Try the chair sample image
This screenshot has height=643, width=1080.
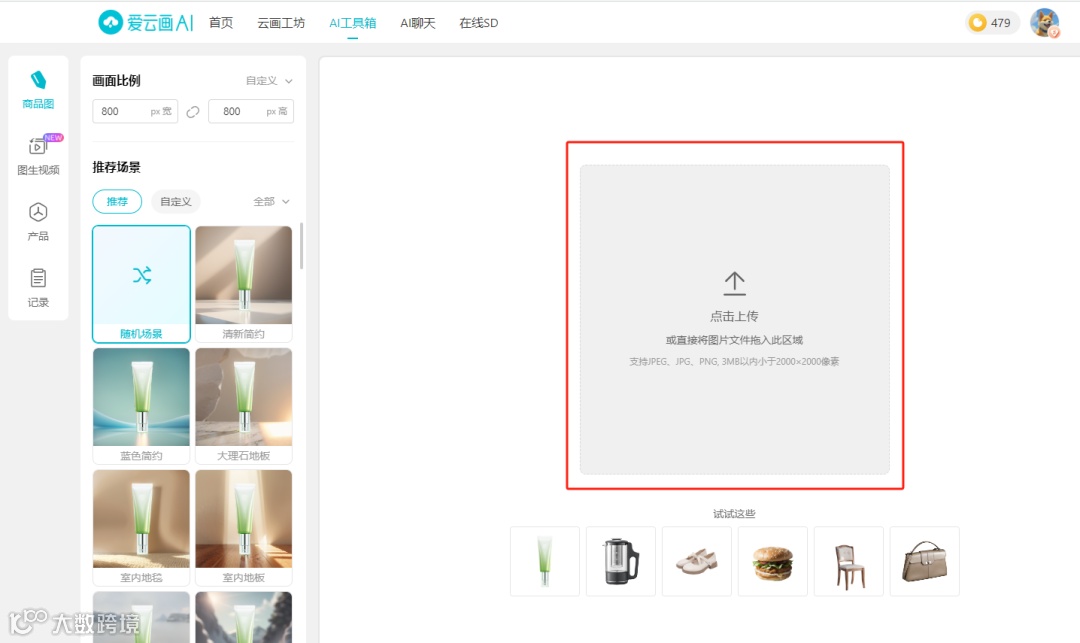click(x=849, y=561)
